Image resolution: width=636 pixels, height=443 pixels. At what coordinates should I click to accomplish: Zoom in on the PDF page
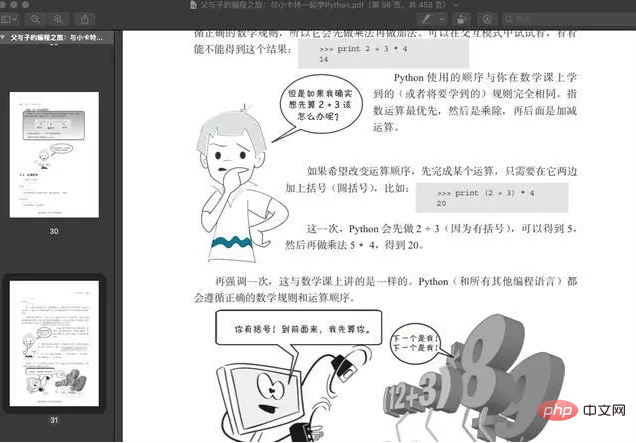point(58,19)
